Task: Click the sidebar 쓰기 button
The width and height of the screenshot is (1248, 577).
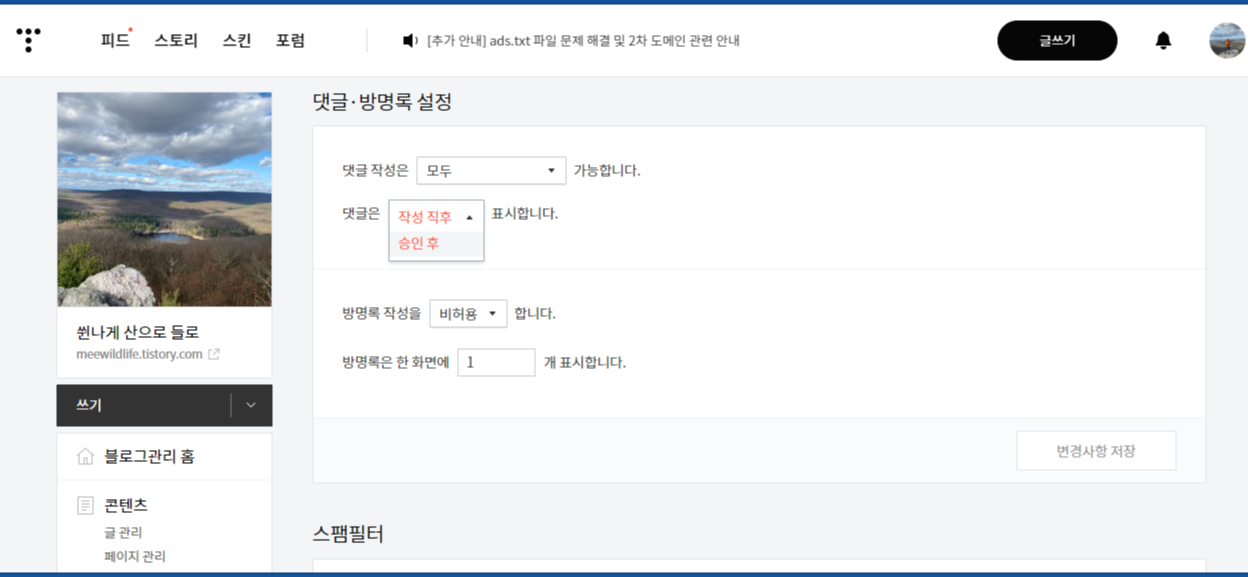Action: point(143,405)
